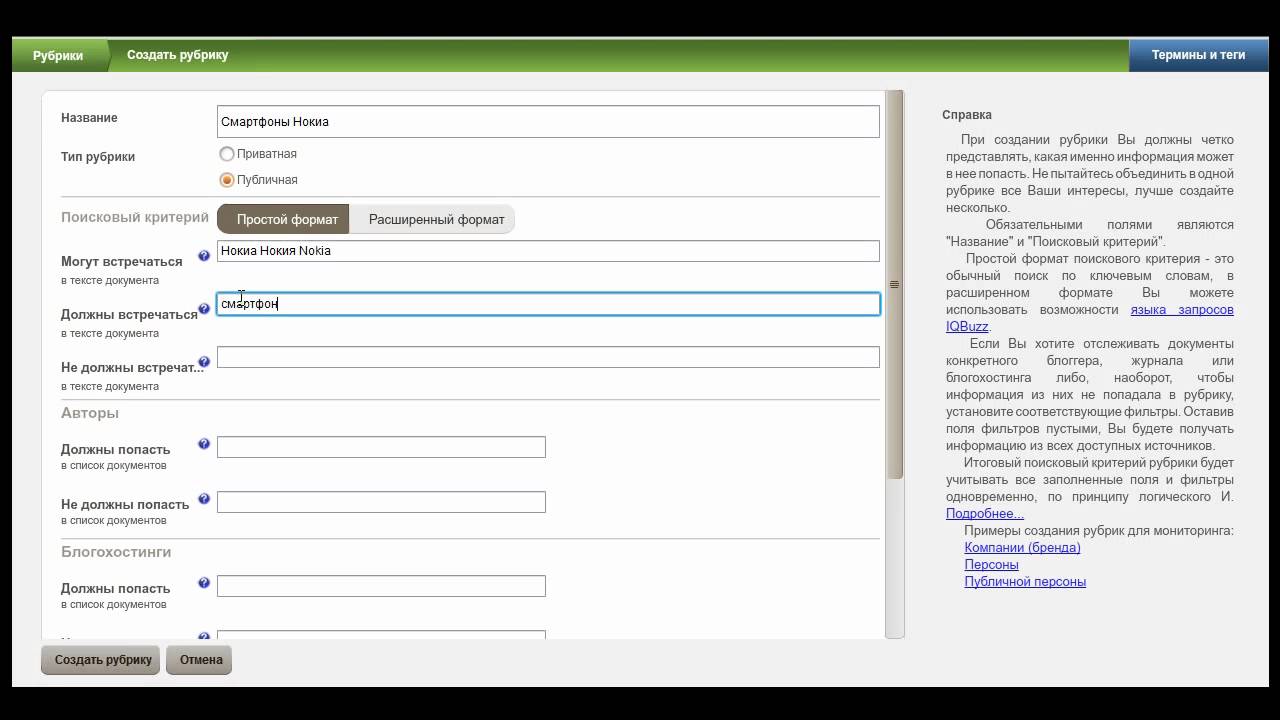Follow the "Подробнее..." link

[985, 514]
